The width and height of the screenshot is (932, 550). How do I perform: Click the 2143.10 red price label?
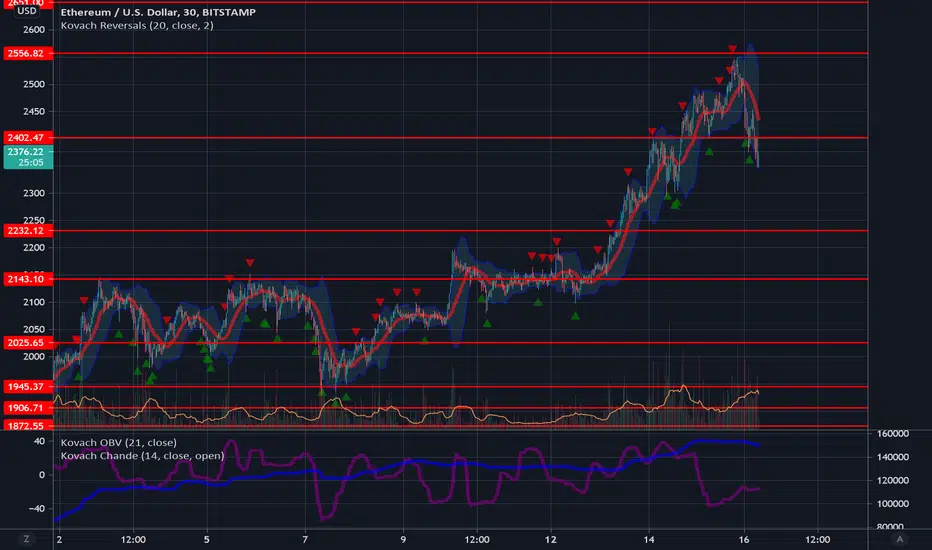tap(28, 279)
